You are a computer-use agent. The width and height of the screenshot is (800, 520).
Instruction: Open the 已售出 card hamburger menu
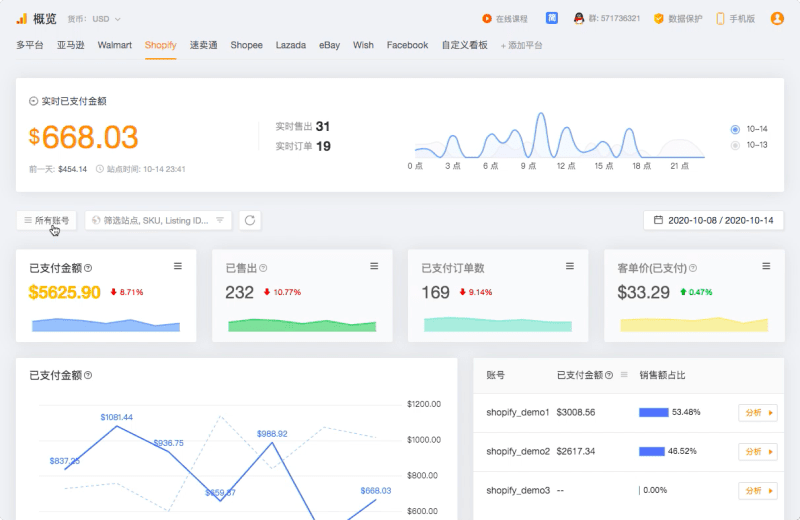click(x=374, y=266)
